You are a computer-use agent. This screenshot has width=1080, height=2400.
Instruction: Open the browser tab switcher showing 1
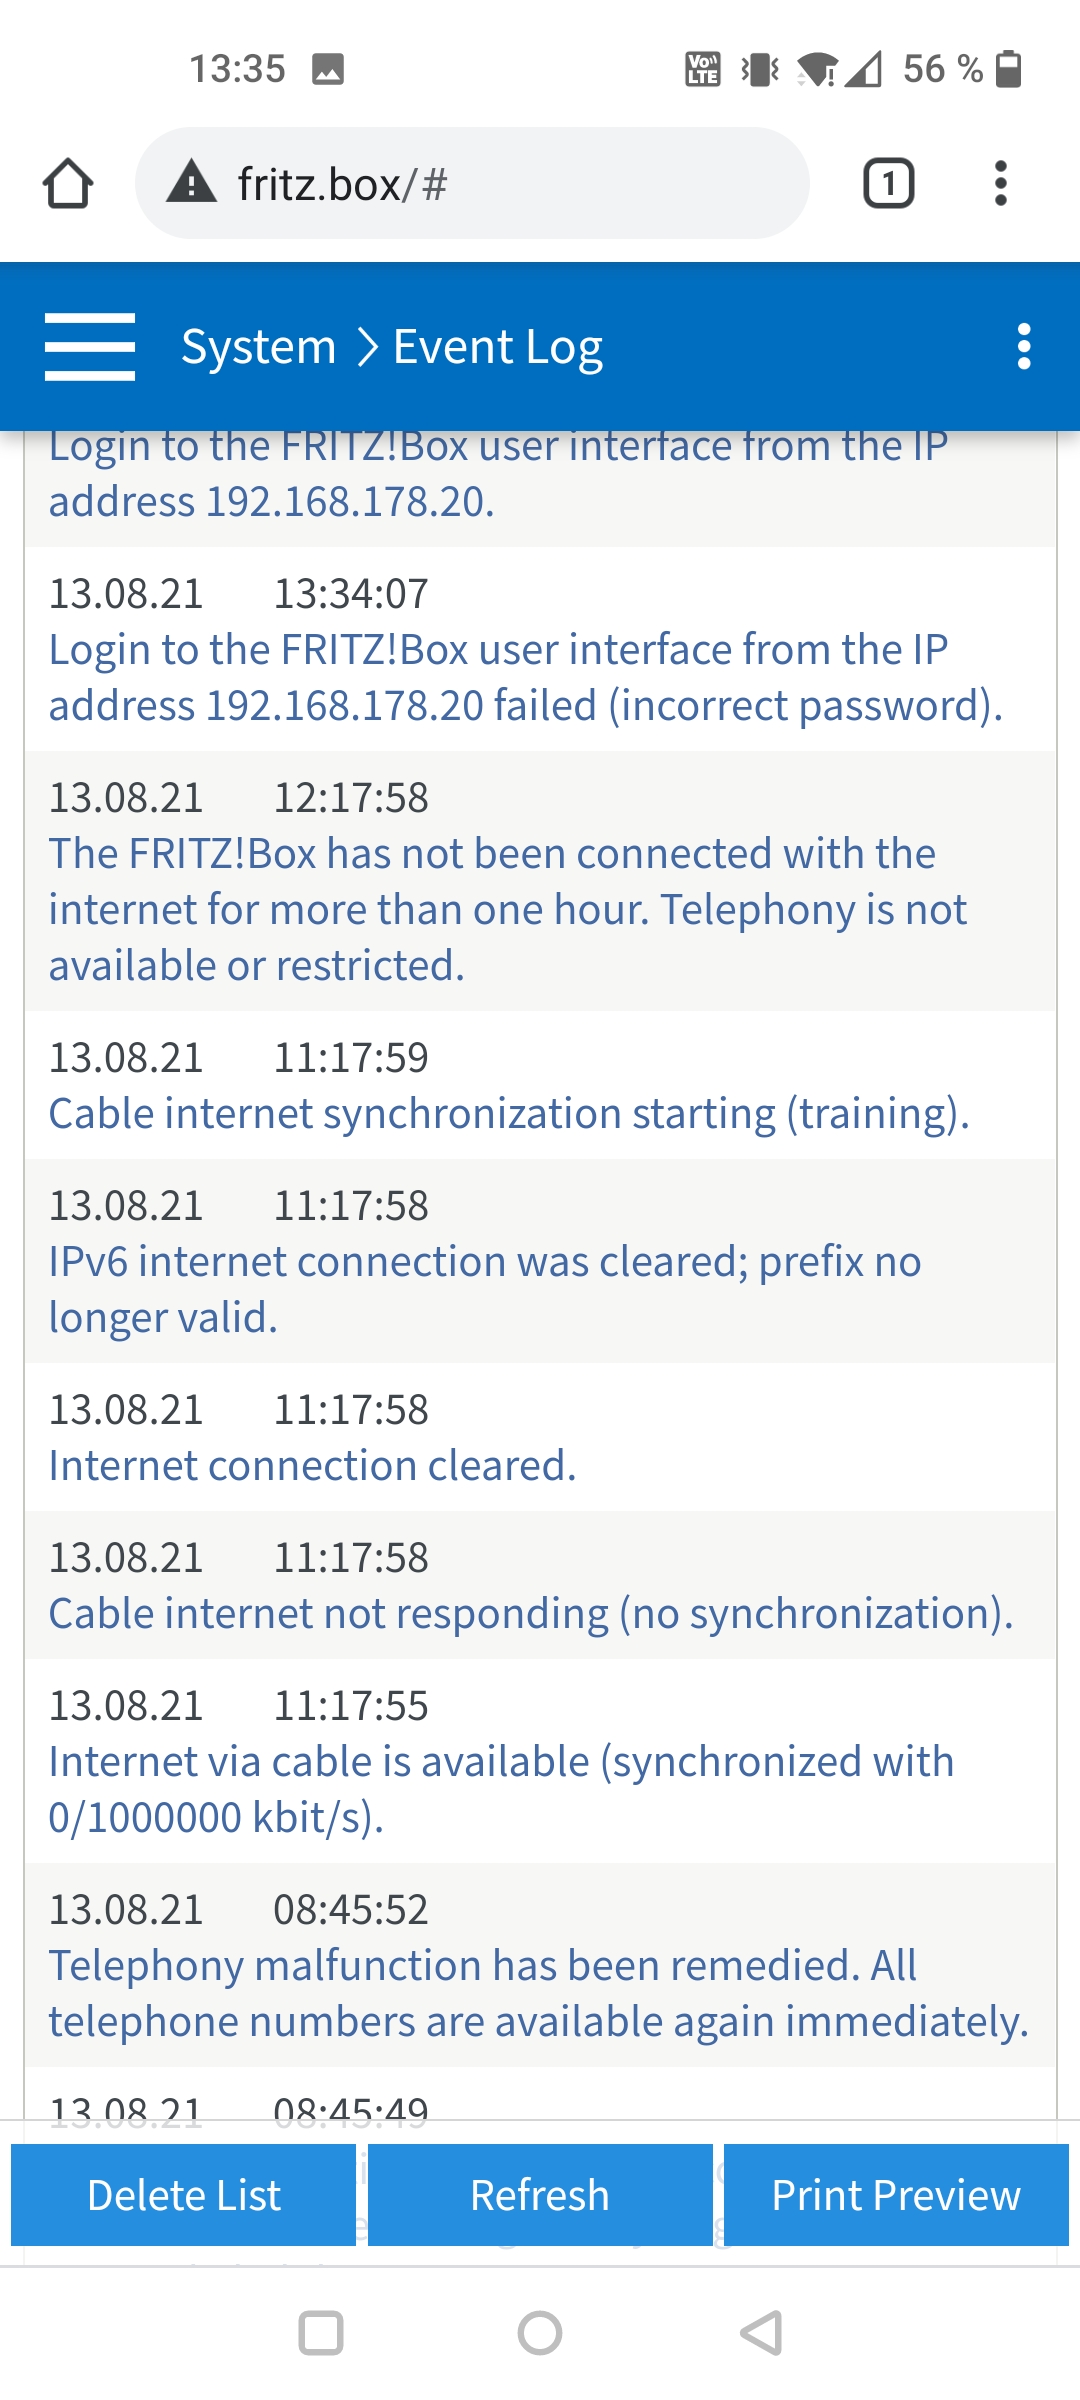tap(888, 184)
